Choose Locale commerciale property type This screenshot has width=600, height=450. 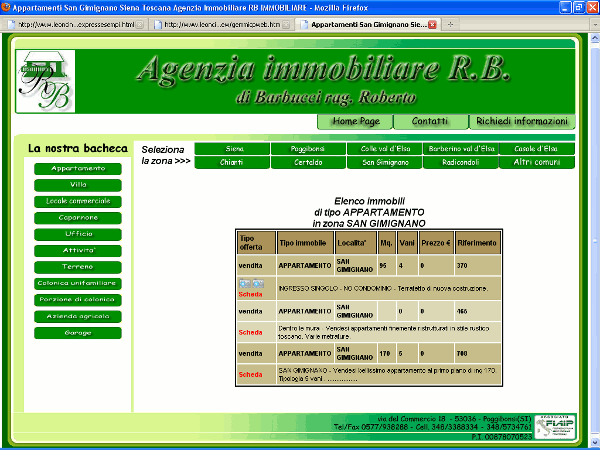[x=78, y=201]
